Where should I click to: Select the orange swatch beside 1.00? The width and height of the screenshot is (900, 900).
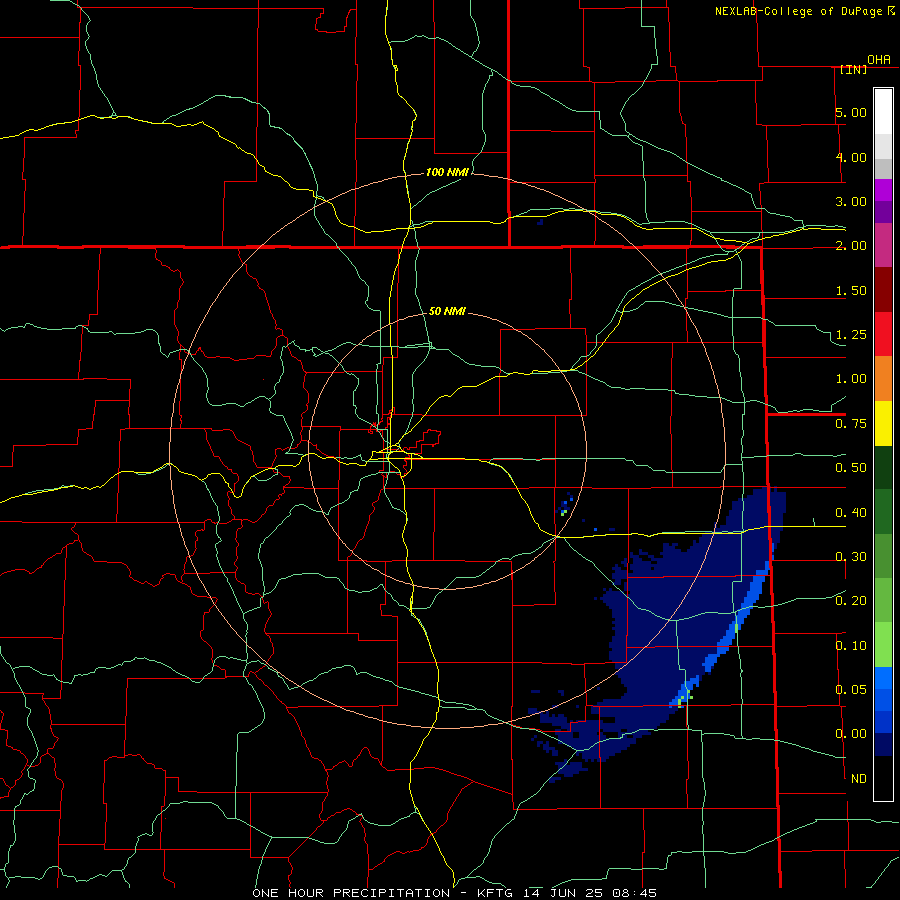[x=883, y=379]
